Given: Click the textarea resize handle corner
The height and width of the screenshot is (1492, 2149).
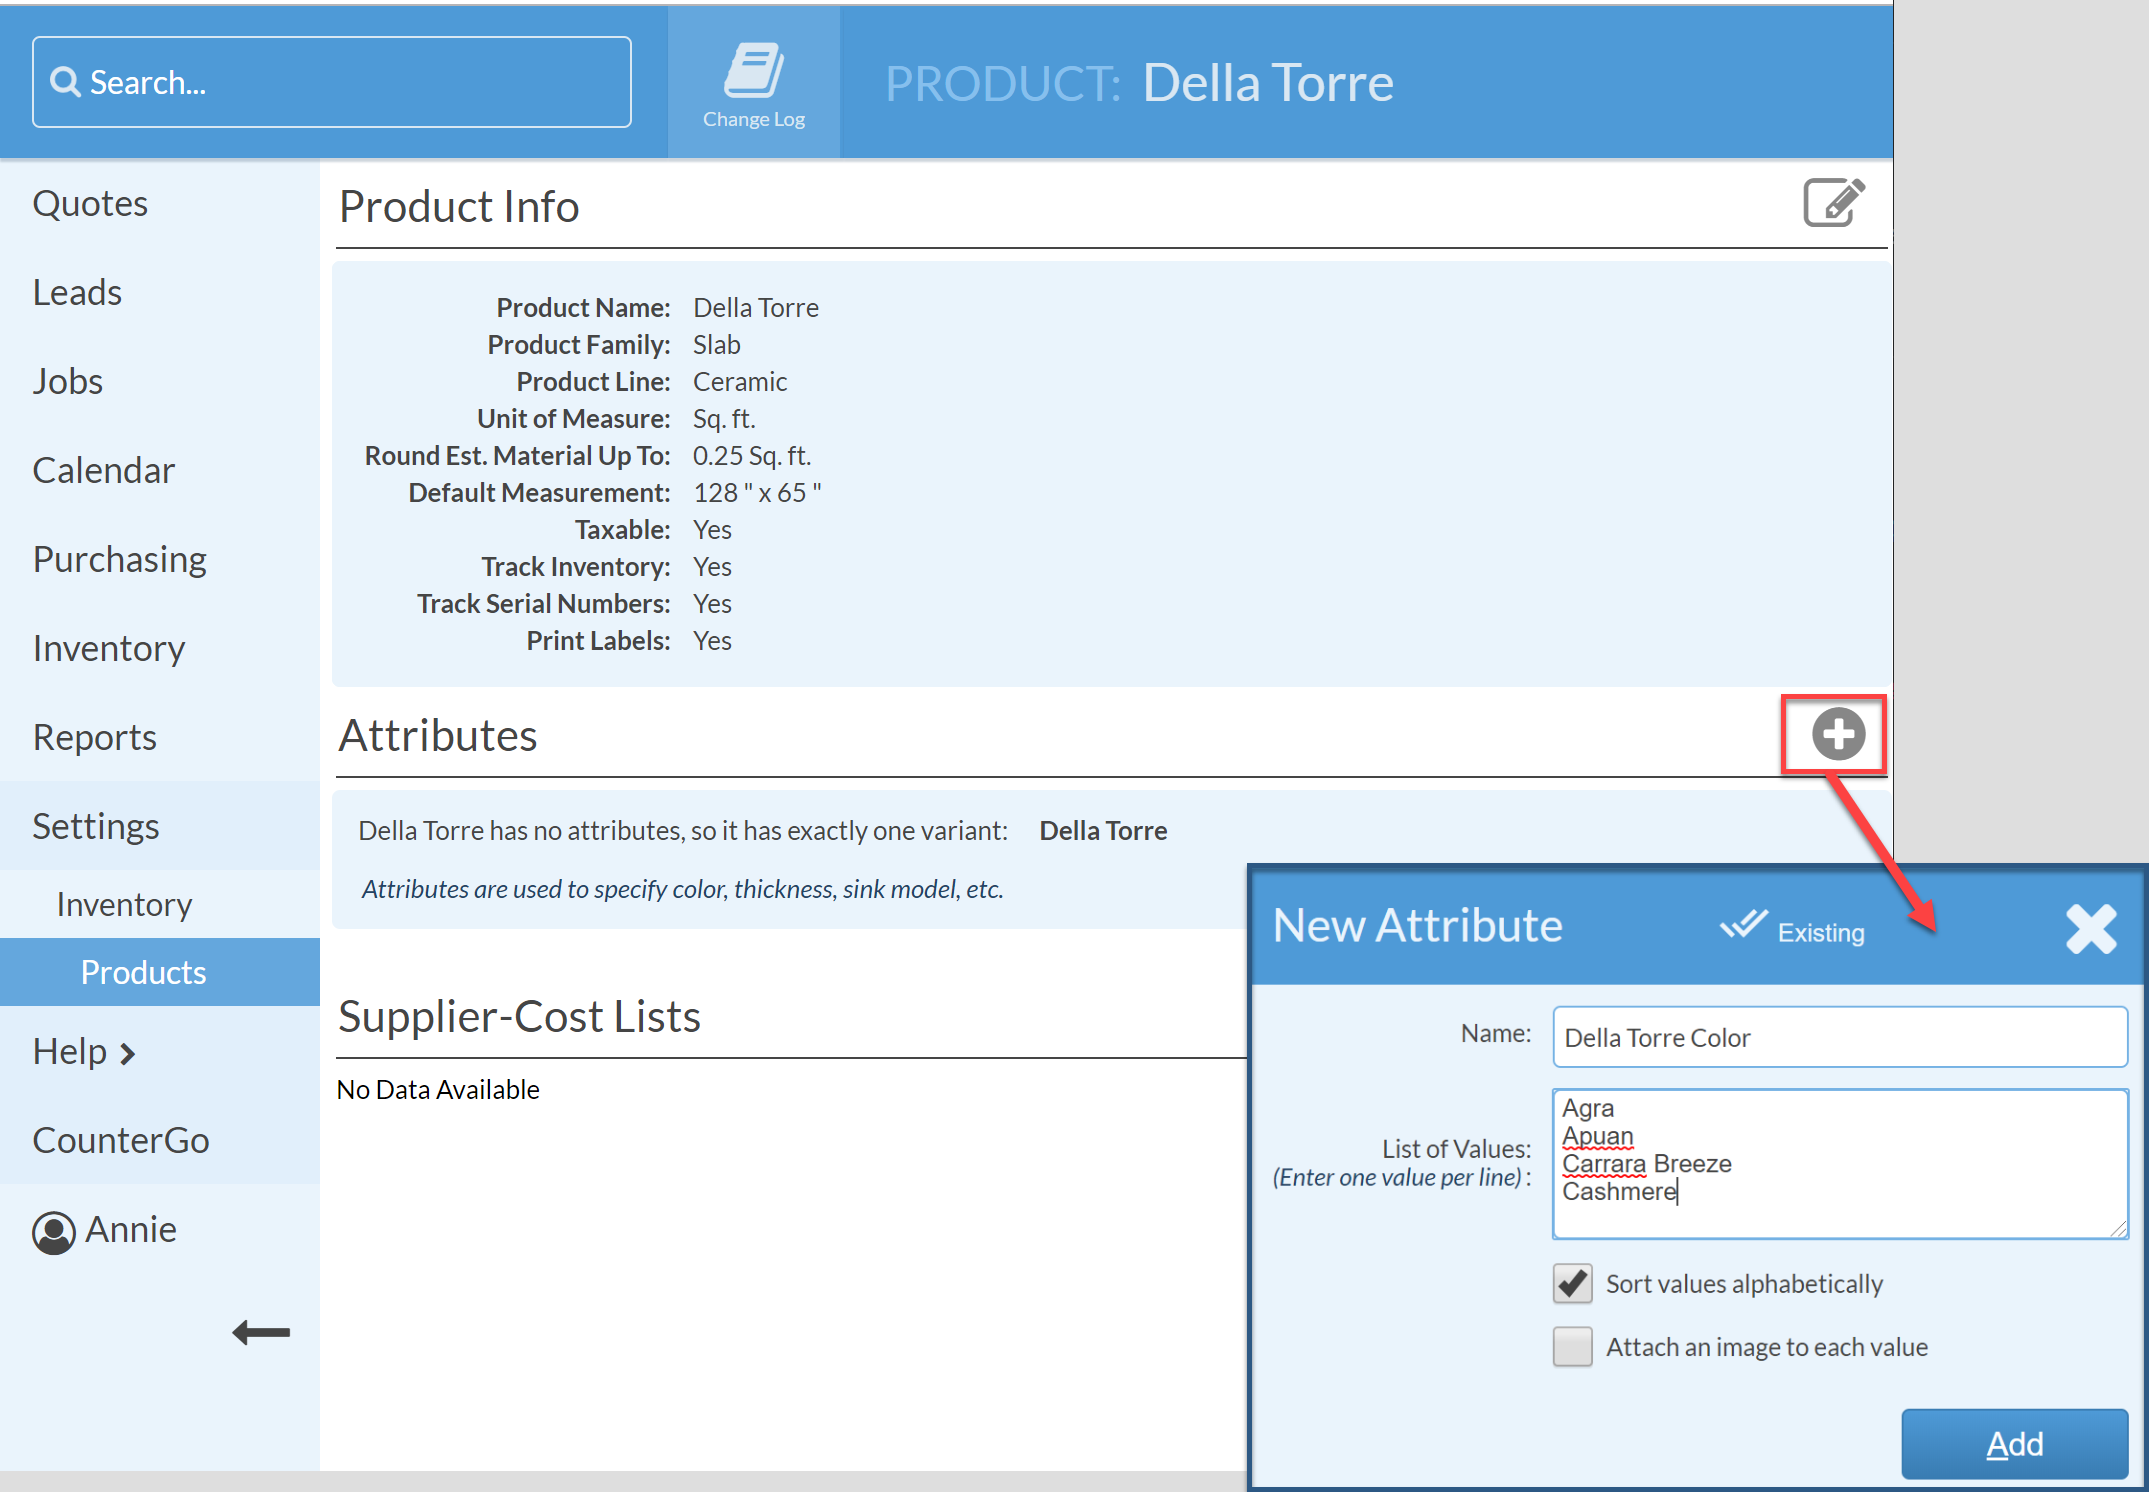Looking at the screenshot, I should pos(2118,1229).
